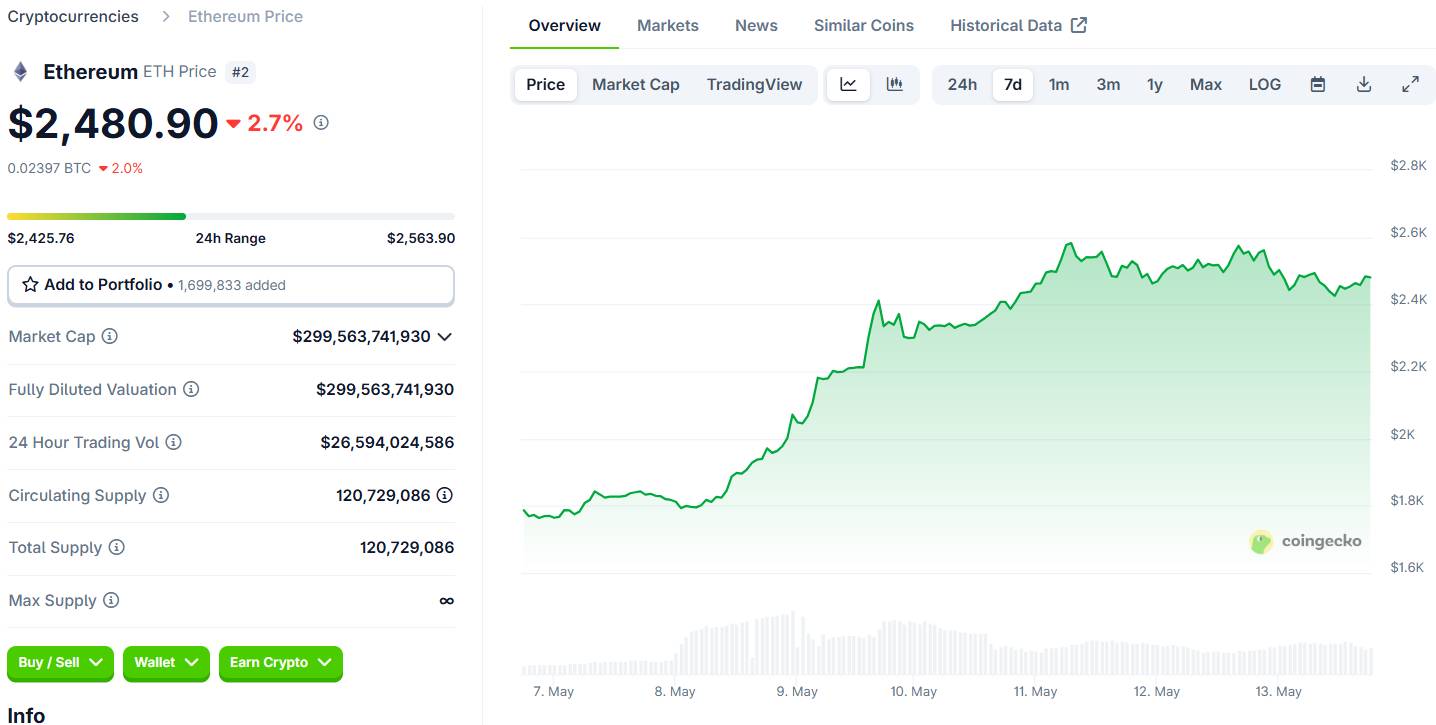
Task: Click the Add to Portfolio button
Action: (x=231, y=285)
